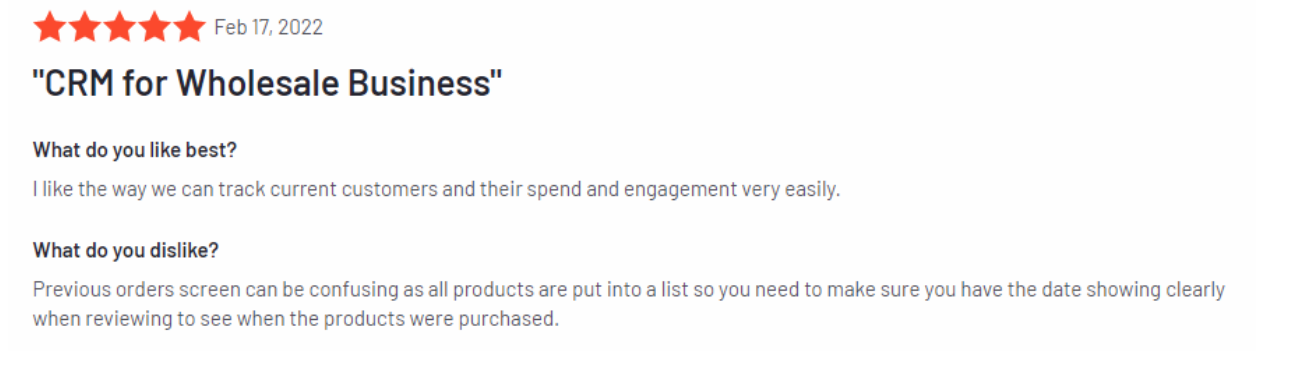Click the second orange rating star
This screenshot has width=1296, height=368.
pos(85,27)
